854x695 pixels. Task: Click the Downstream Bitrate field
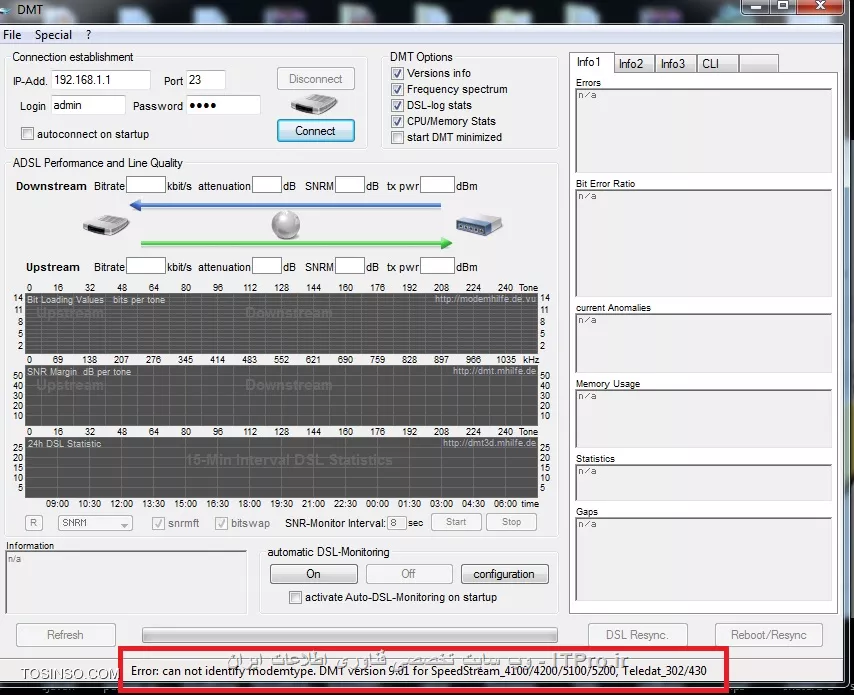pos(145,185)
